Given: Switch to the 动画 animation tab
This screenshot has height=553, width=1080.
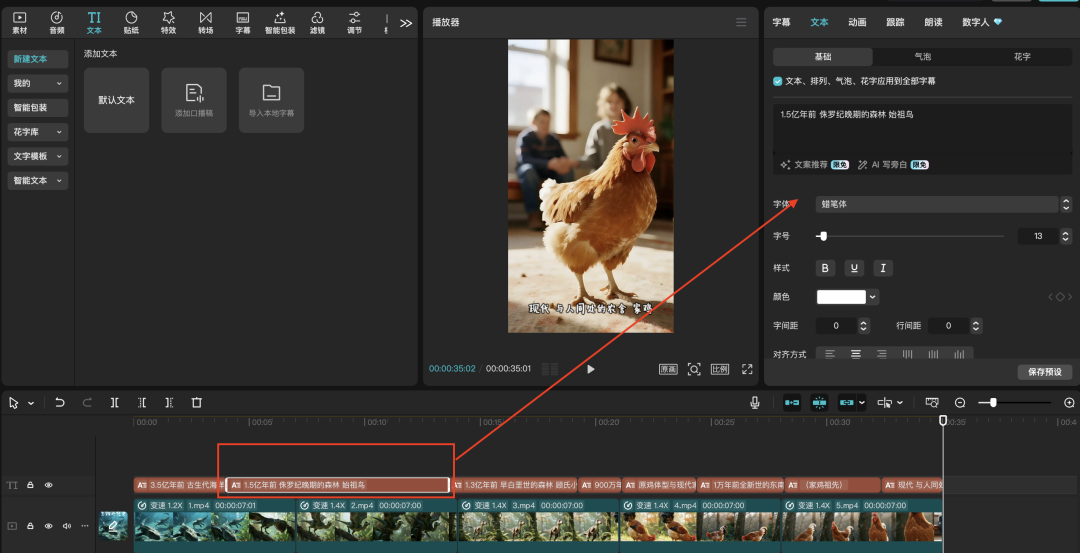Looking at the screenshot, I should [x=857, y=22].
